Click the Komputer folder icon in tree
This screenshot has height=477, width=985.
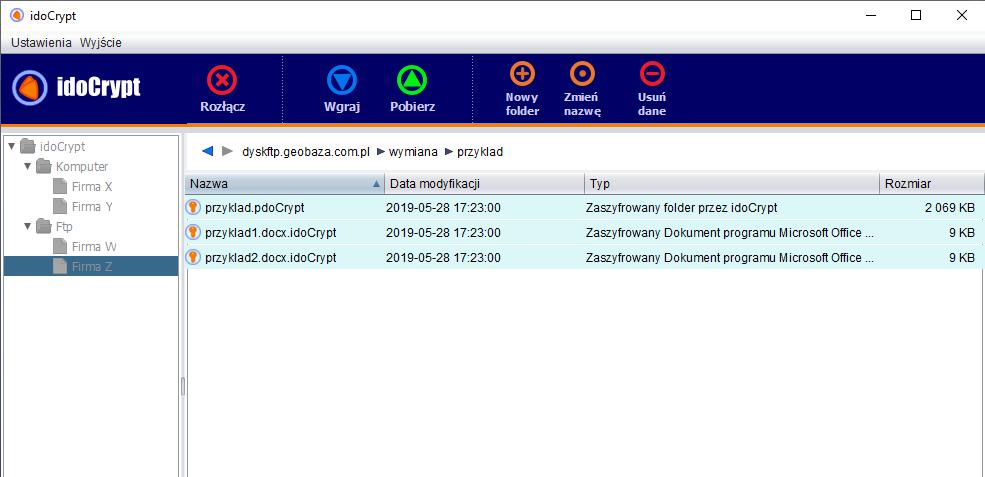click(x=43, y=167)
